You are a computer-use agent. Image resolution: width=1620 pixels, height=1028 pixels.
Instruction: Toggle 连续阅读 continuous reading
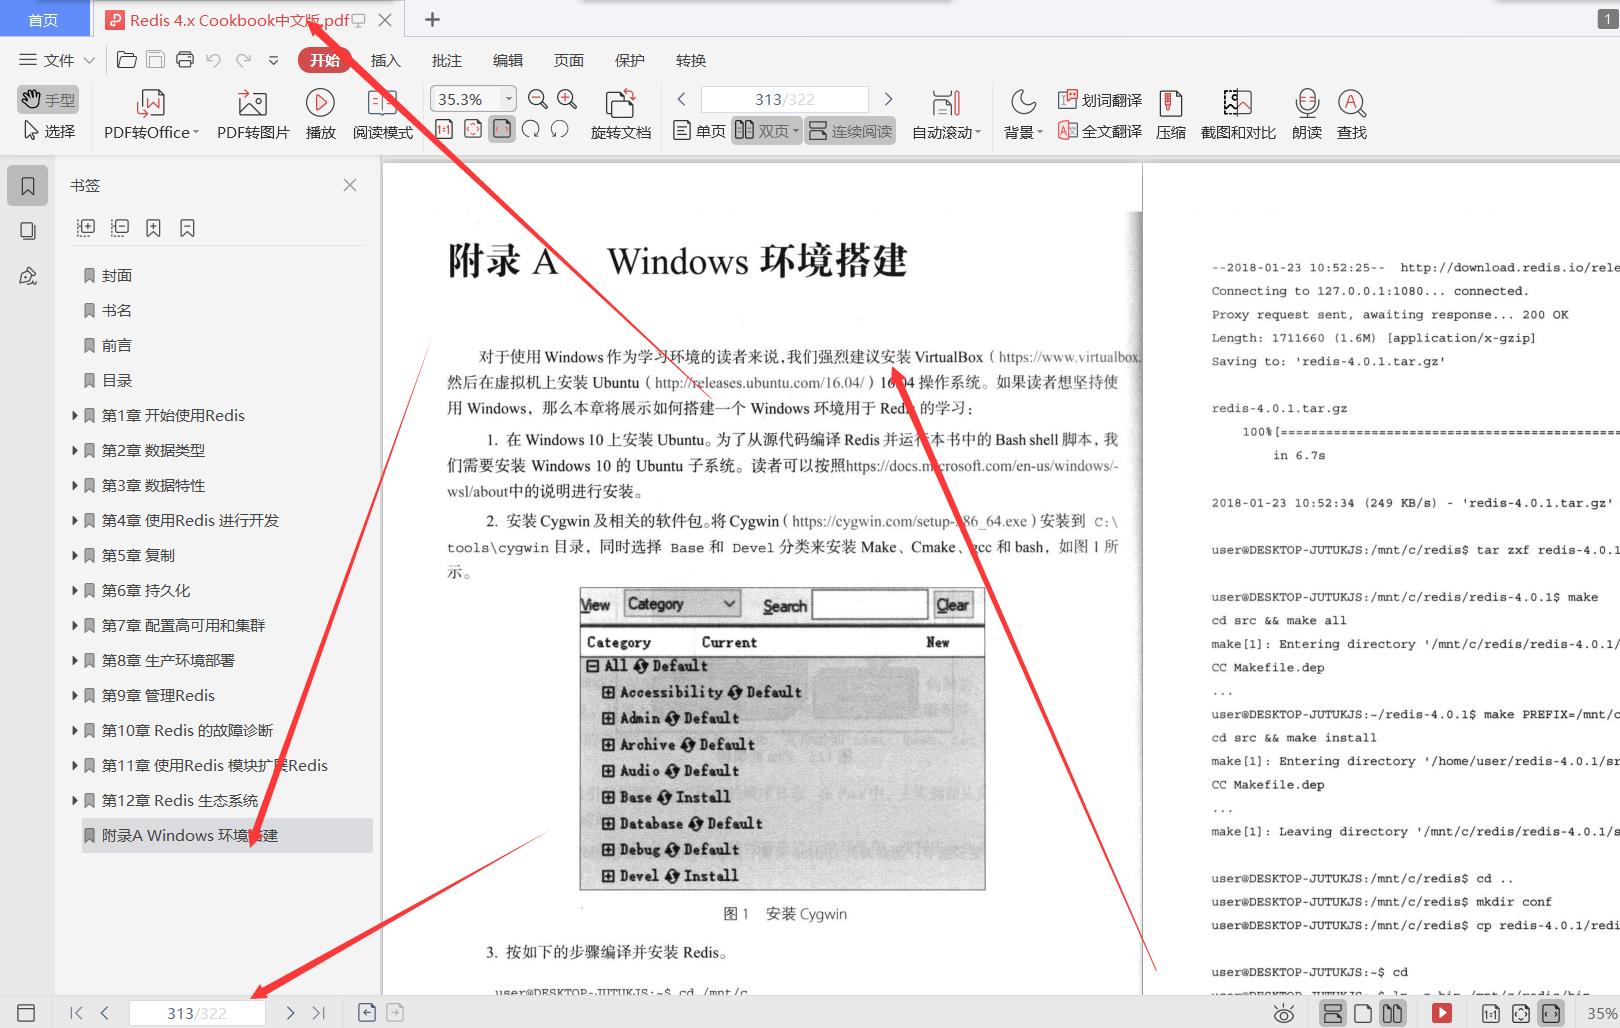850,131
